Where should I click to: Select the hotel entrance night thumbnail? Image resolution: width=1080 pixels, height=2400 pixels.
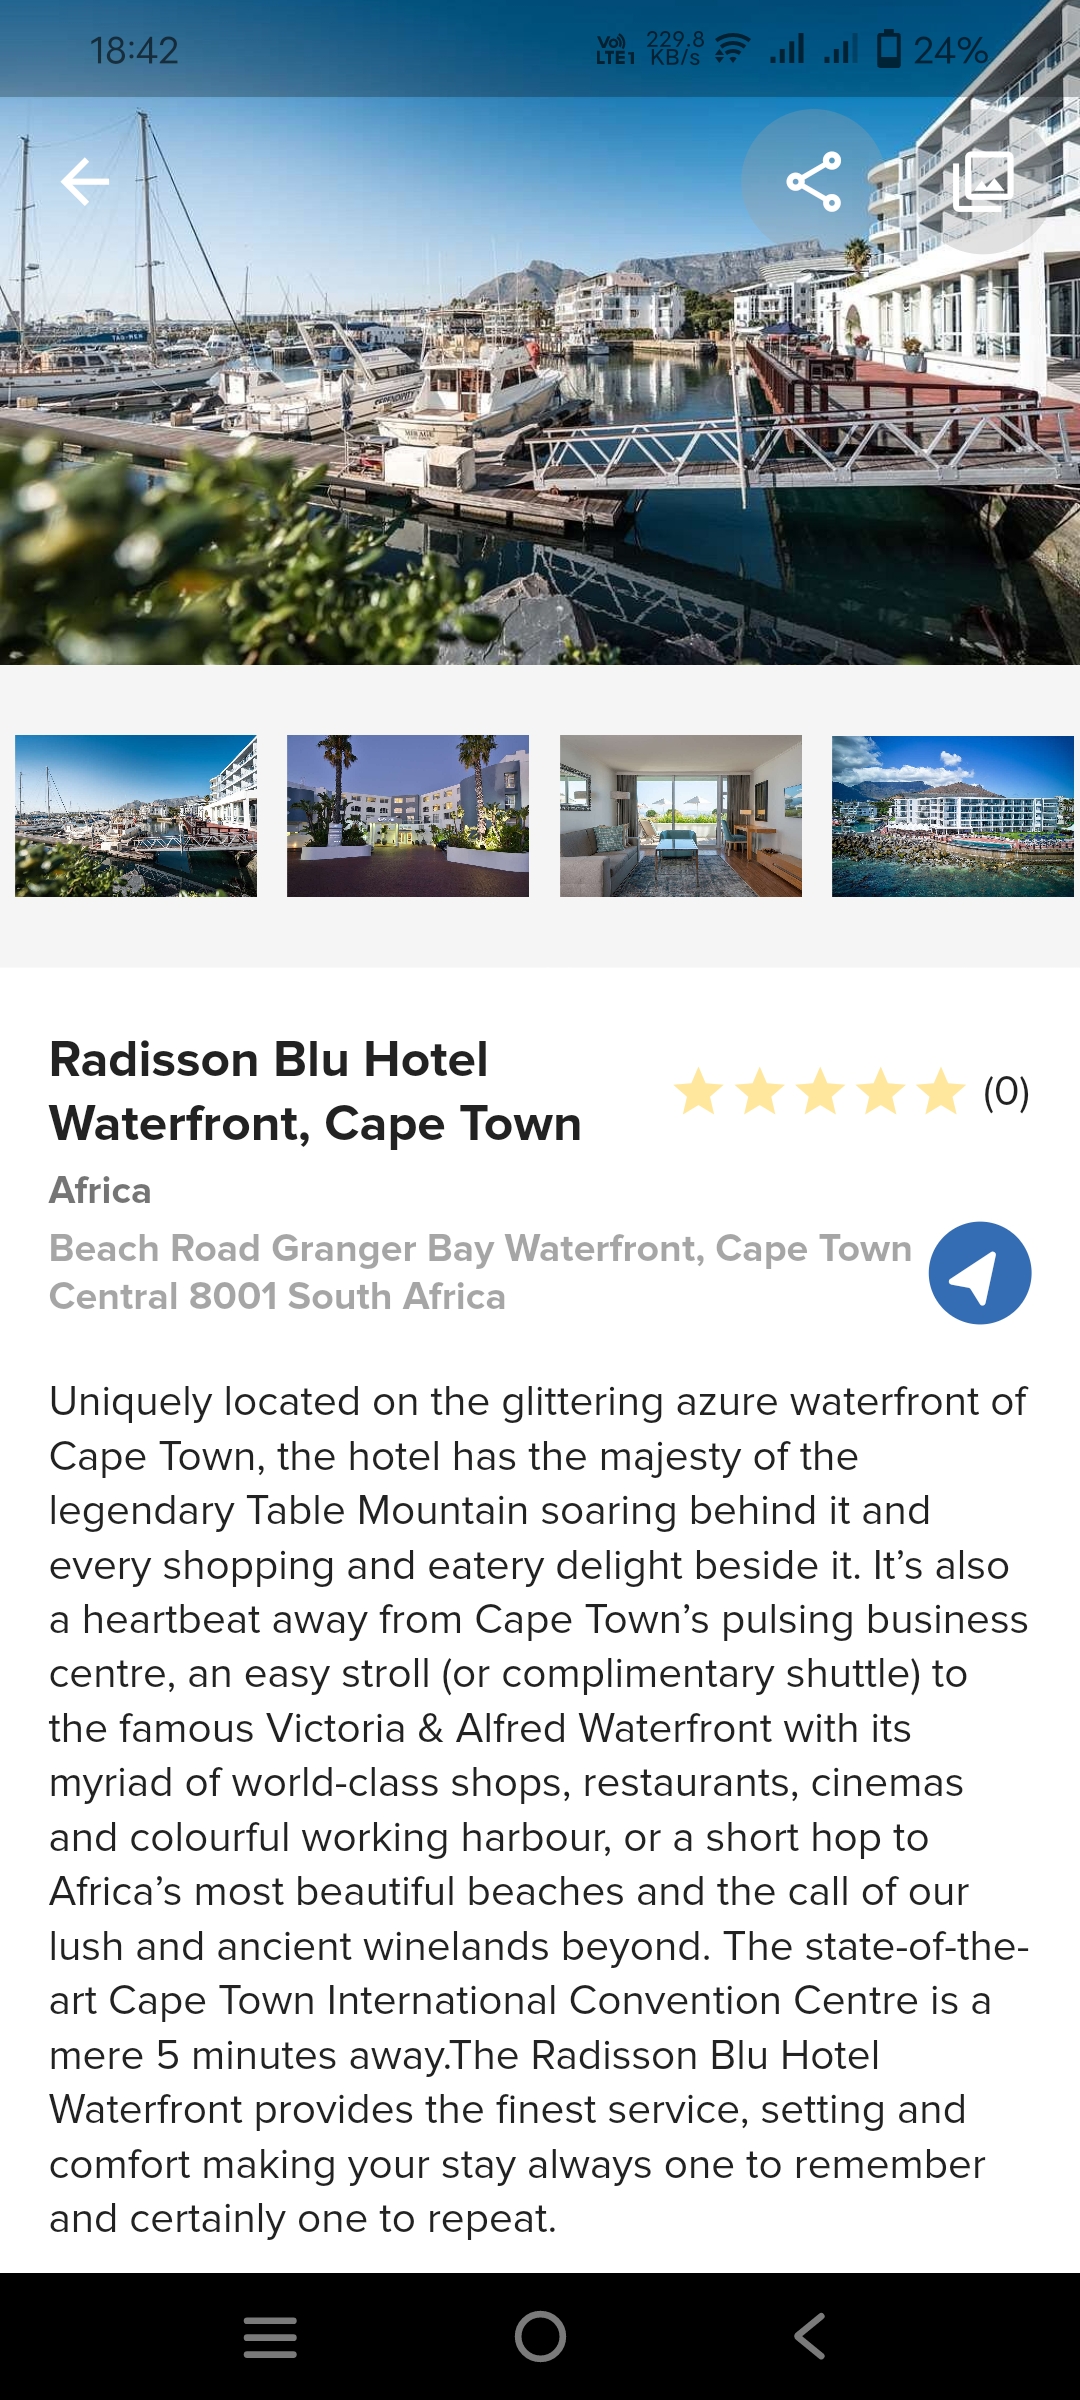(x=408, y=816)
